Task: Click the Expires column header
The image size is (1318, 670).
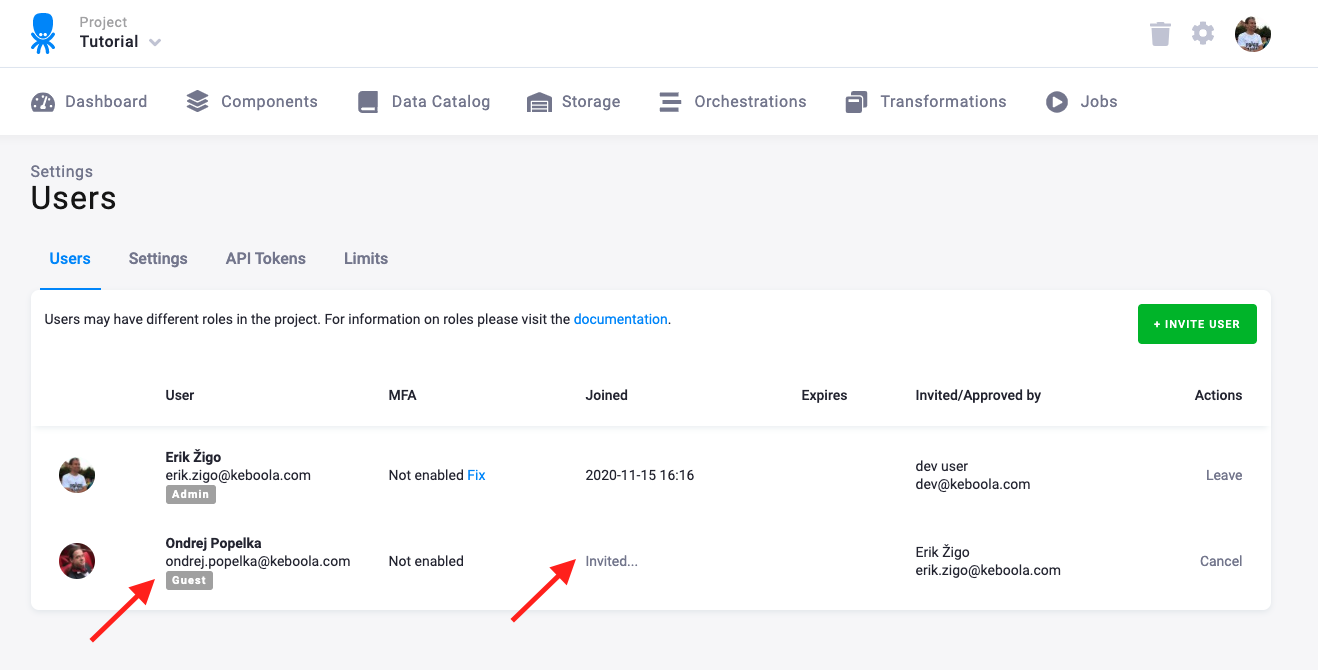Action: pos(824,395)
